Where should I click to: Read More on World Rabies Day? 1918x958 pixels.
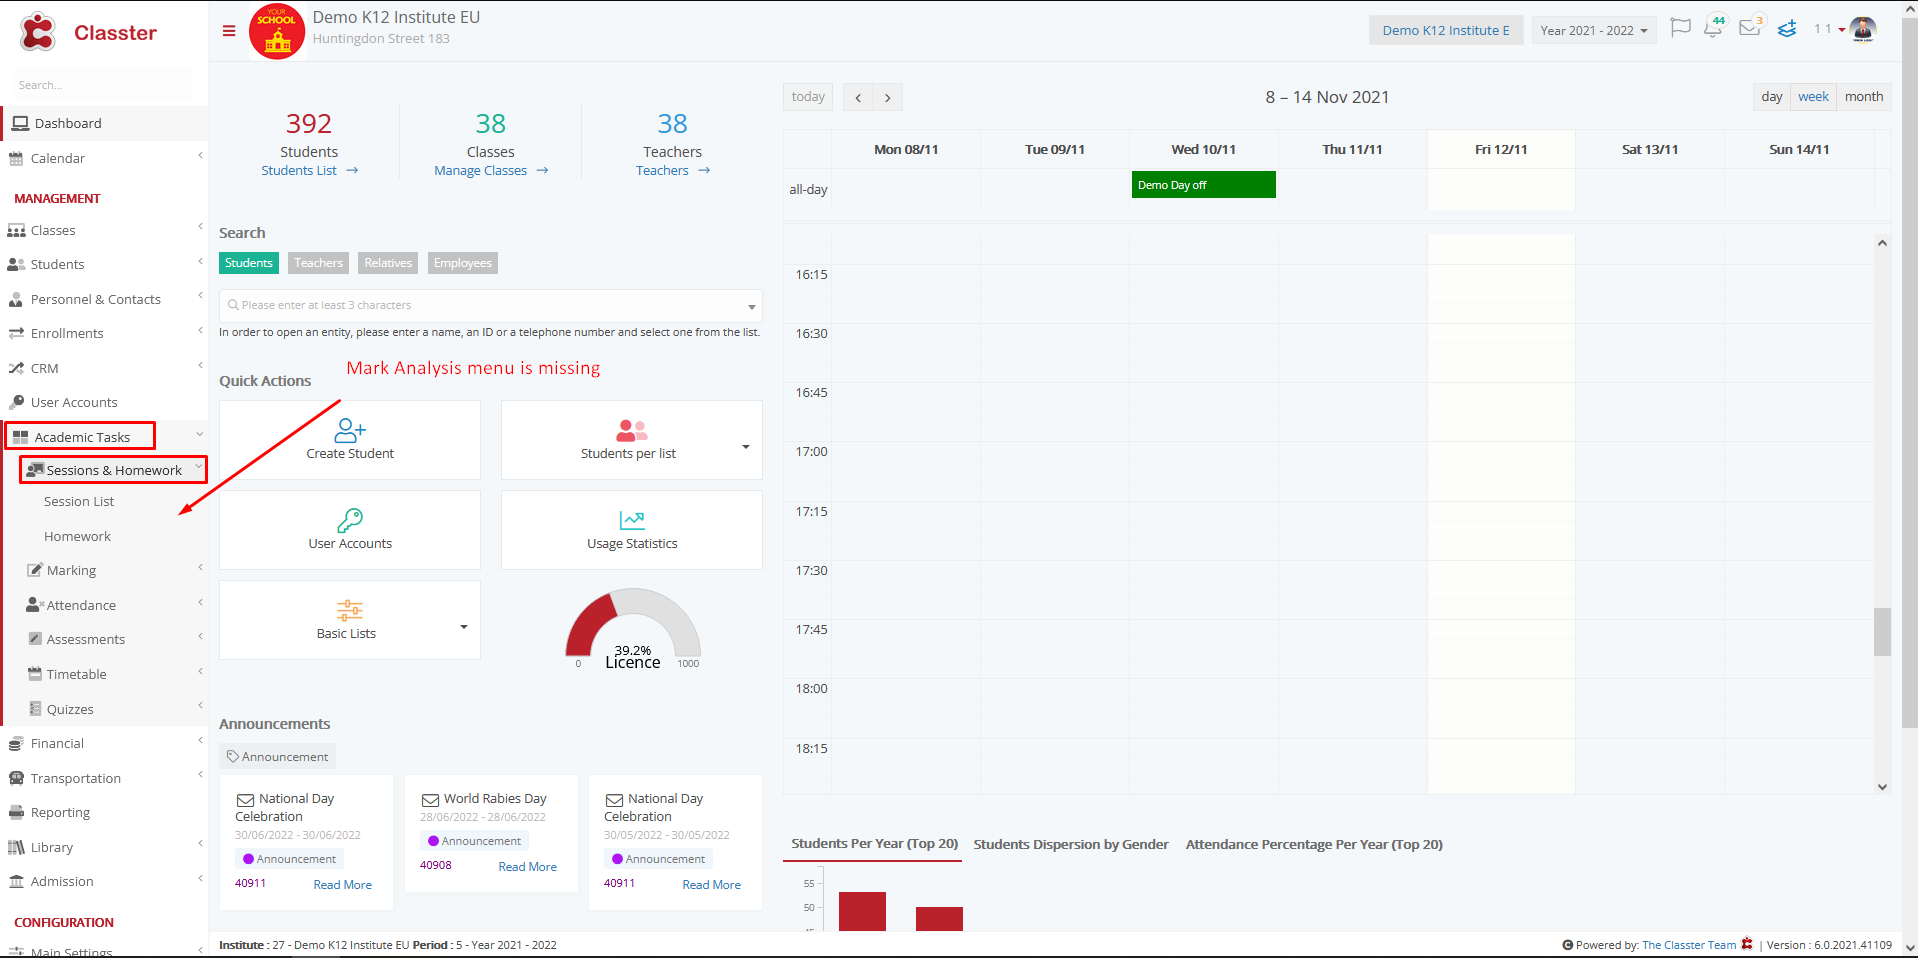[x=528, y=867]
